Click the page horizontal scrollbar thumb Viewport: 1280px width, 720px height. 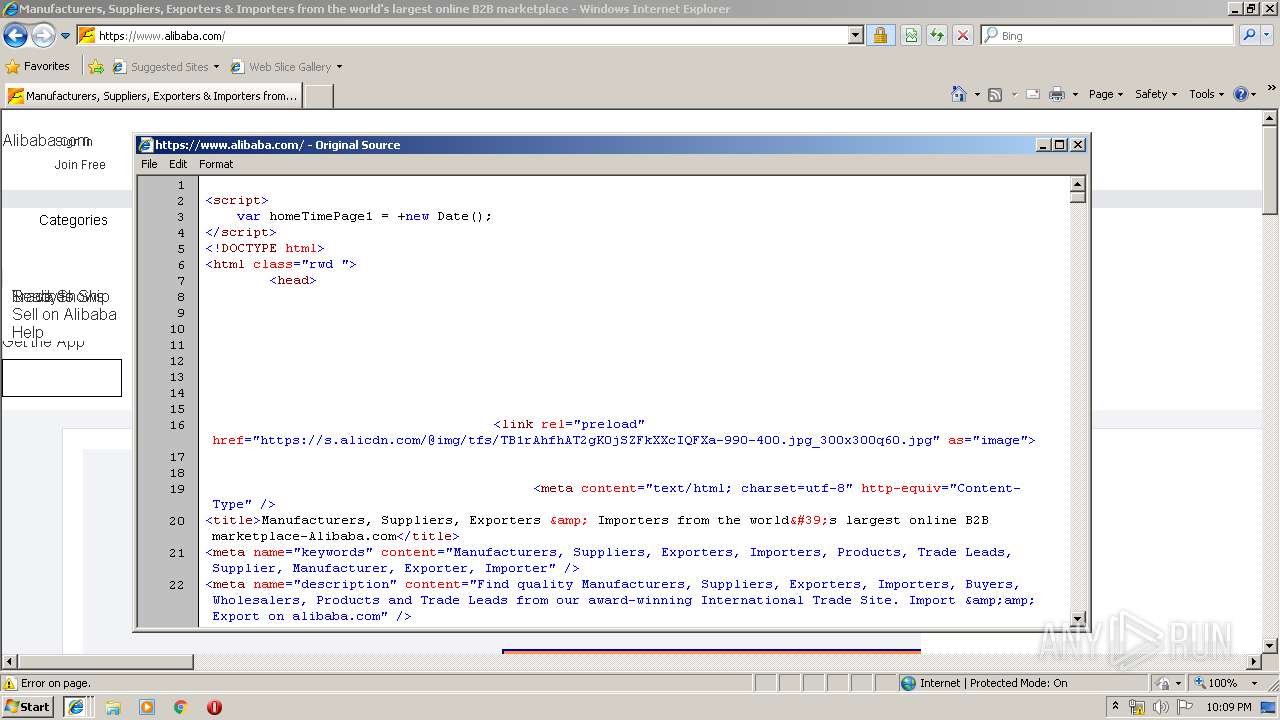point(105,662)
